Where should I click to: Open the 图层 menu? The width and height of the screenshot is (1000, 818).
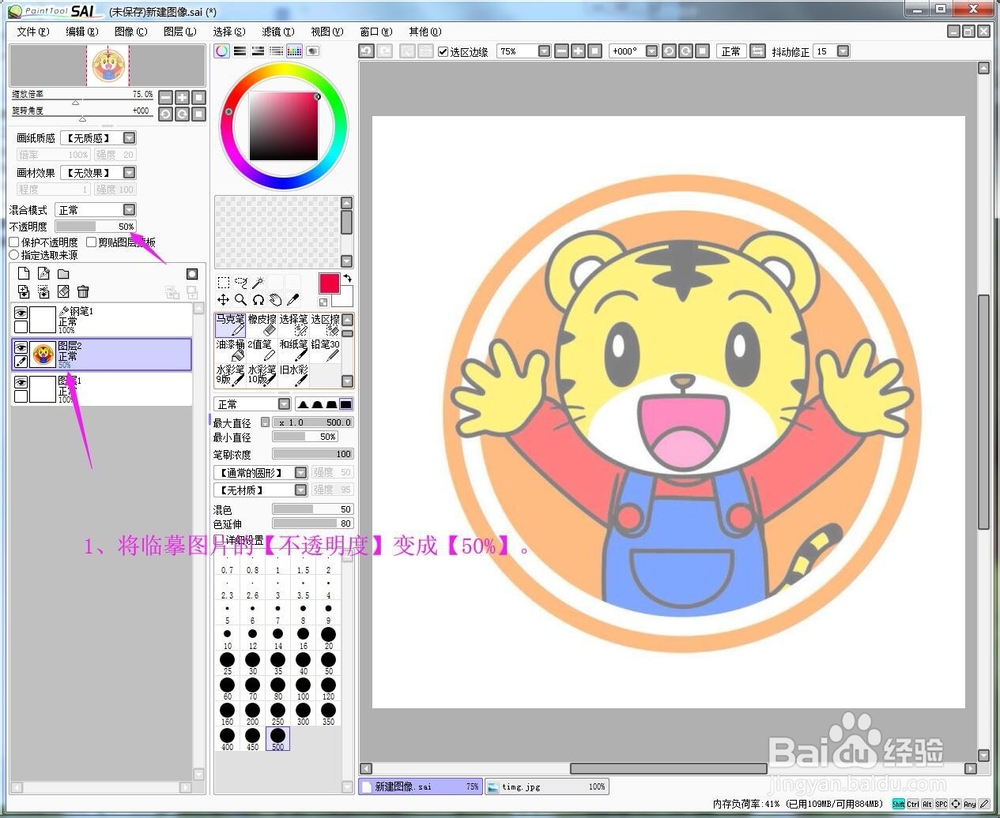pos(180,31)
